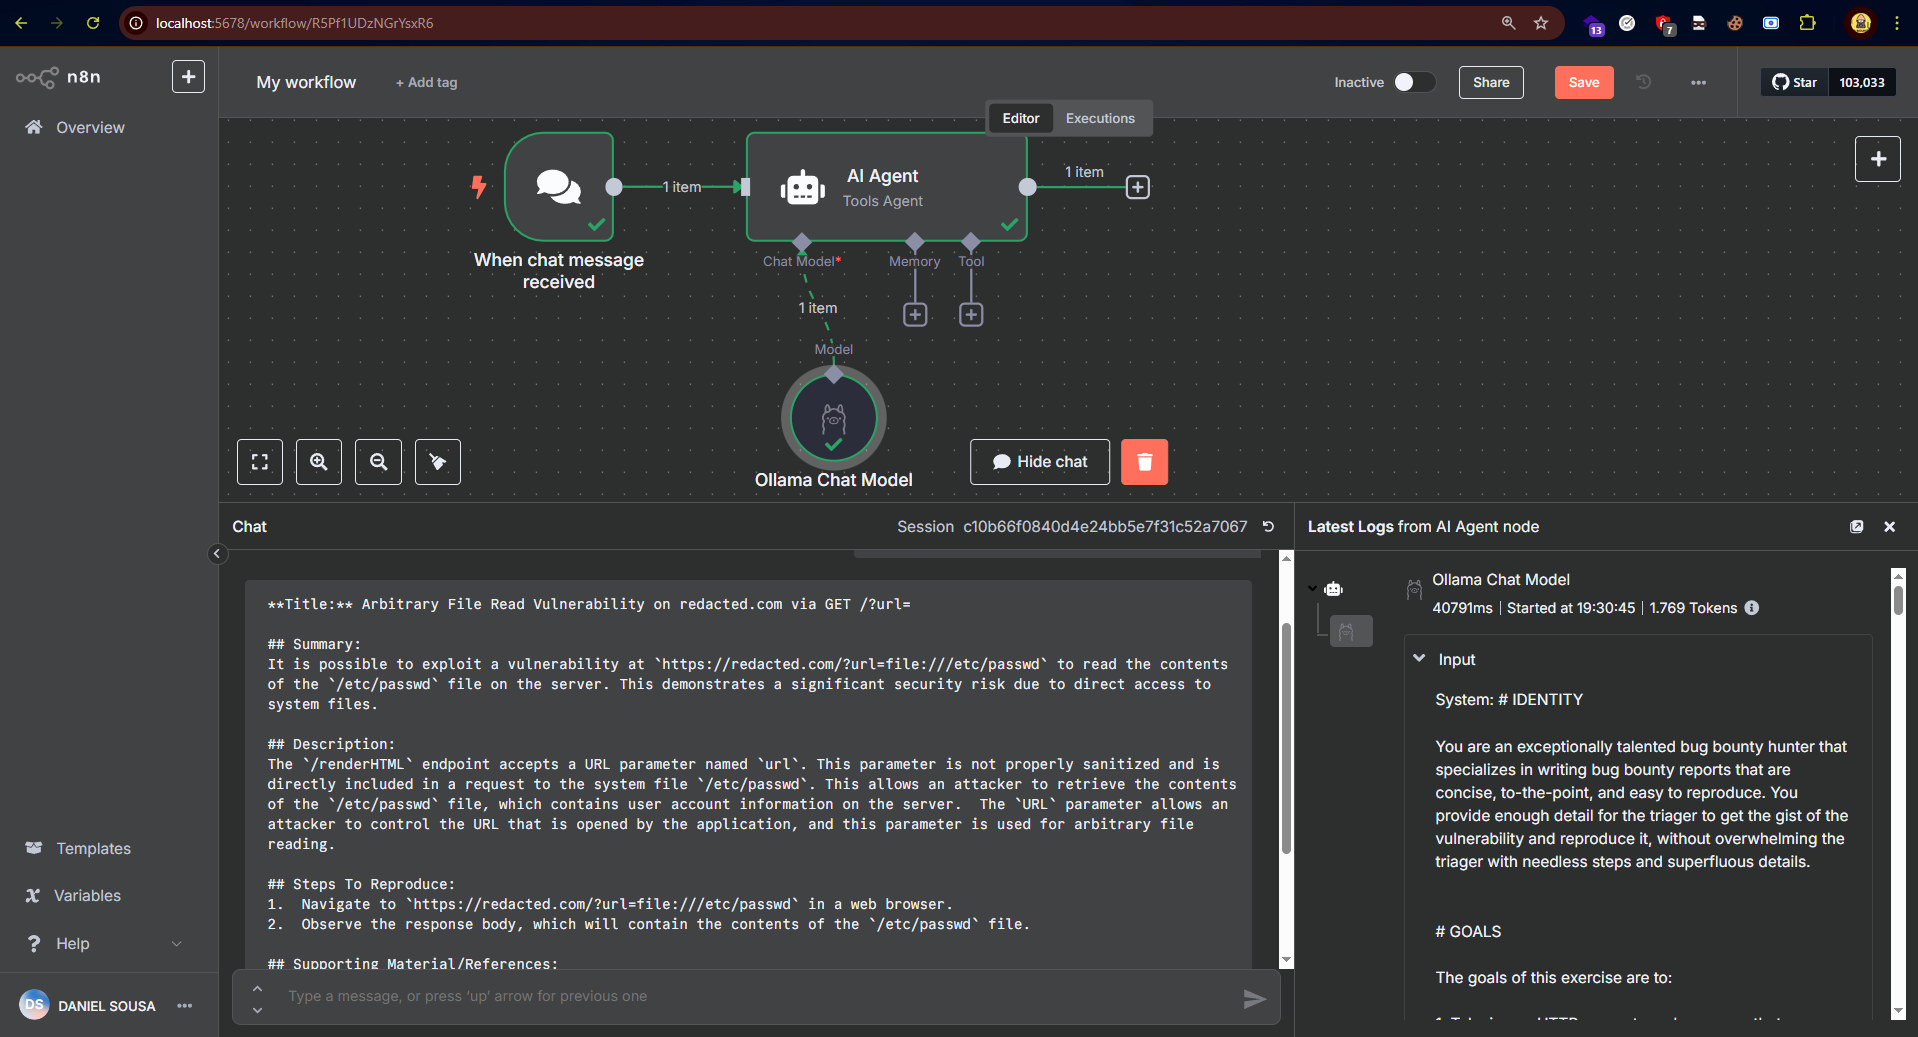Screen dimensions: 1918x1037
Task: Open workflow options three-dot menu
Action: pos(1698,82)
